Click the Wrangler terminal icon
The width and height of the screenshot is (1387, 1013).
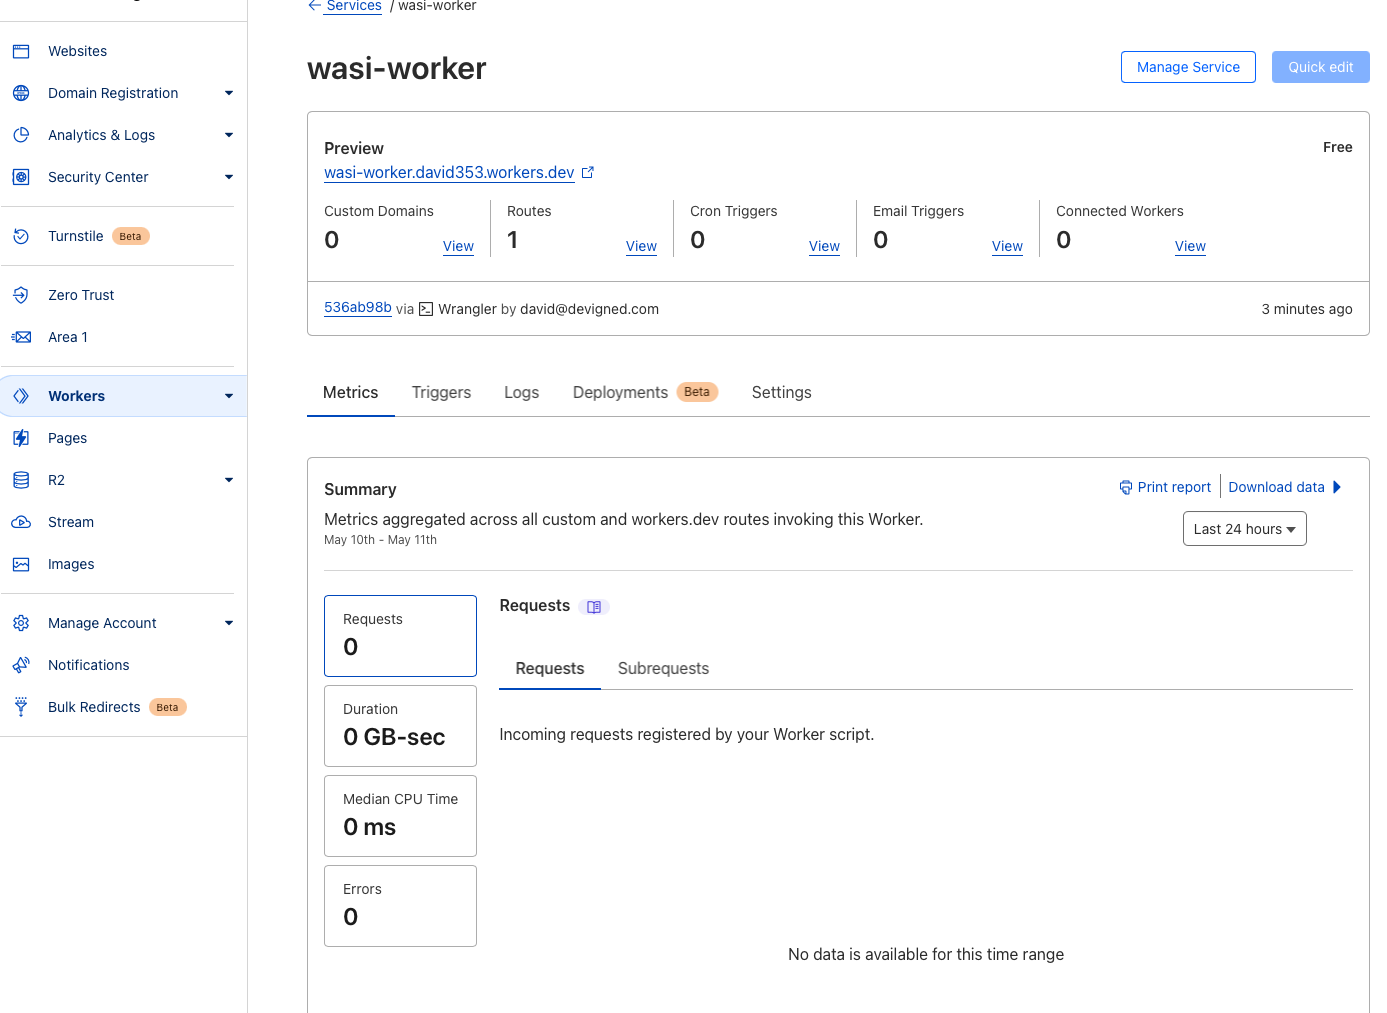pyautogui.click(x=426, y=309)
